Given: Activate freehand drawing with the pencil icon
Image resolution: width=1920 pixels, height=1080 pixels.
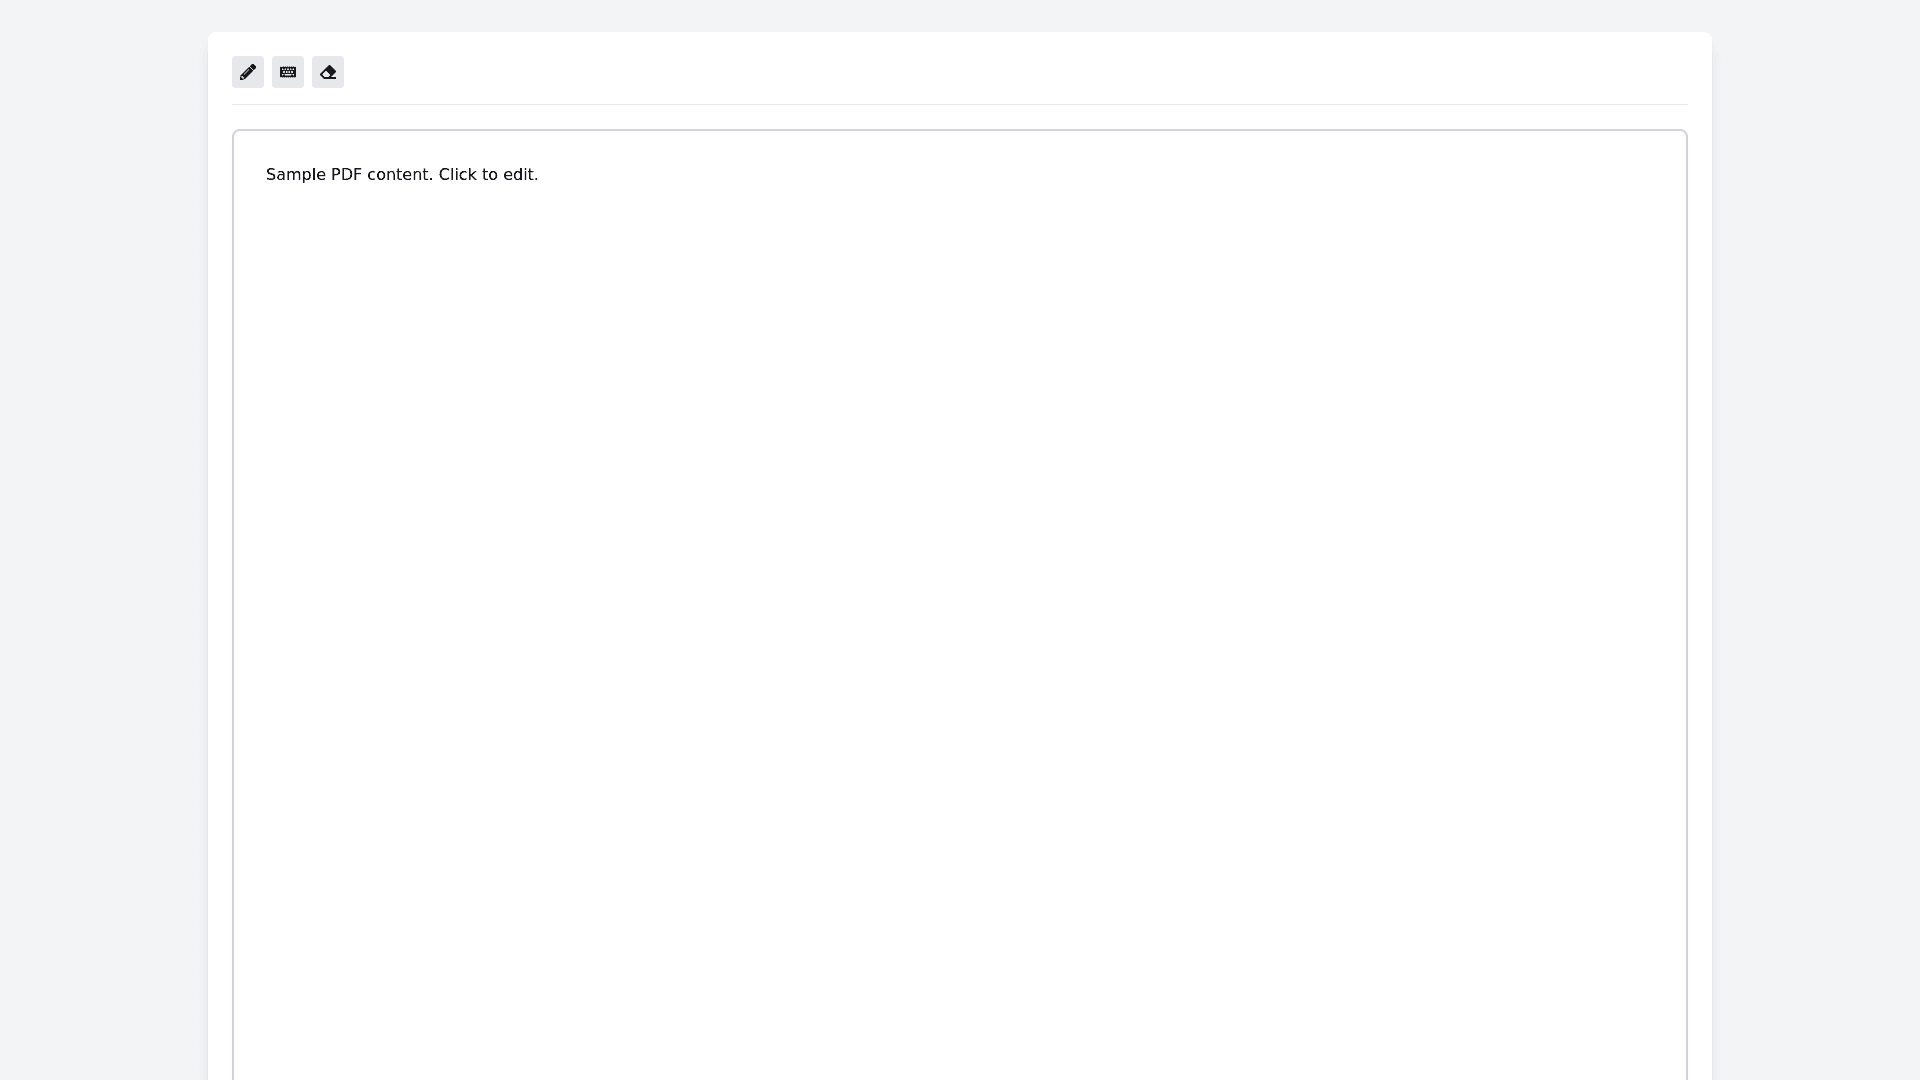Looking at the screenshot, I should [248, 72].
